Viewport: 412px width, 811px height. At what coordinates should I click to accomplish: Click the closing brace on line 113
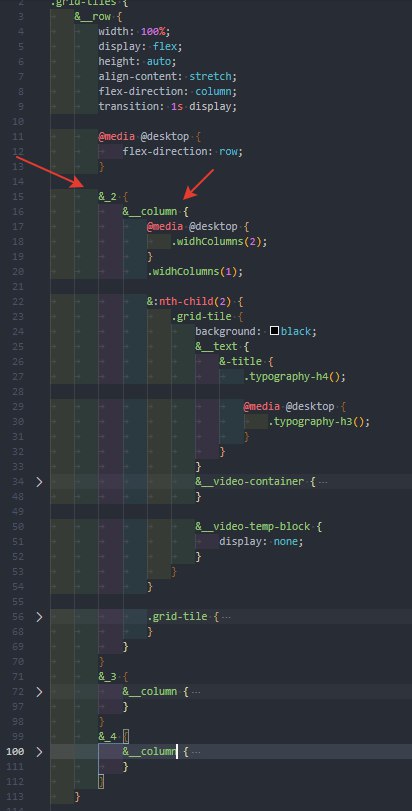pos(77,797)
